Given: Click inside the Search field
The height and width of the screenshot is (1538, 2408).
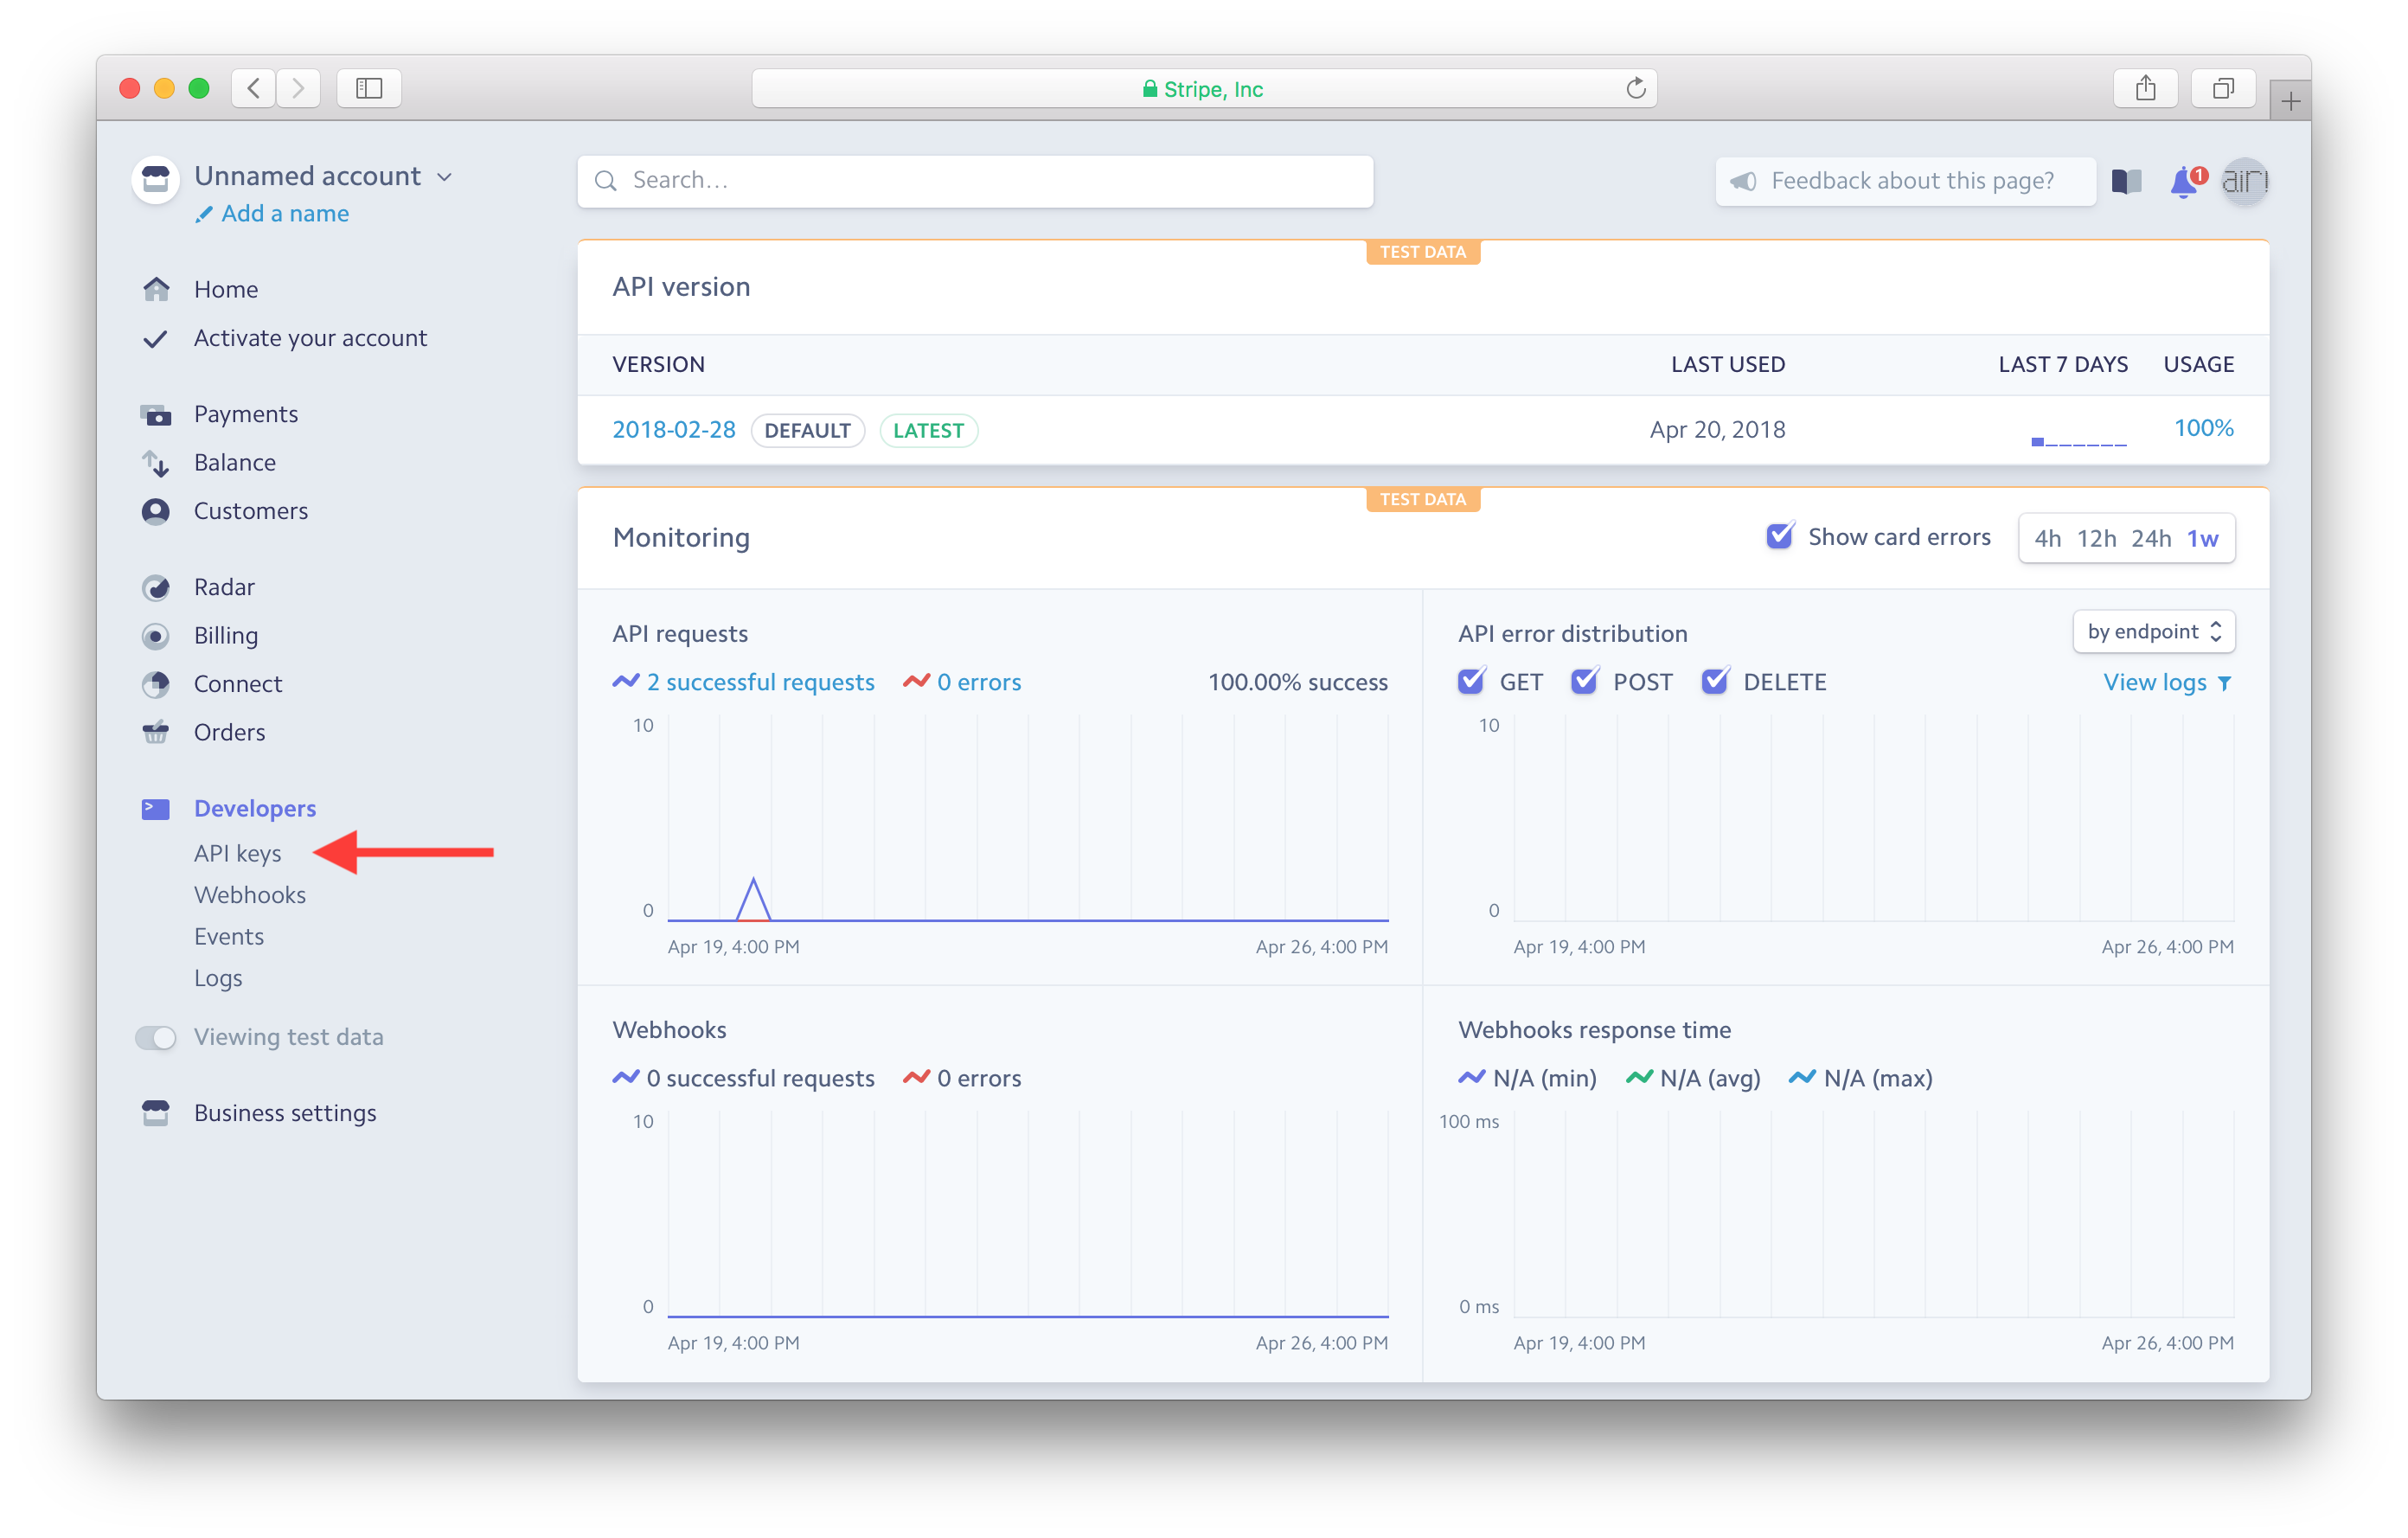Looking at the screenshot, I should (x=975, y=181).
